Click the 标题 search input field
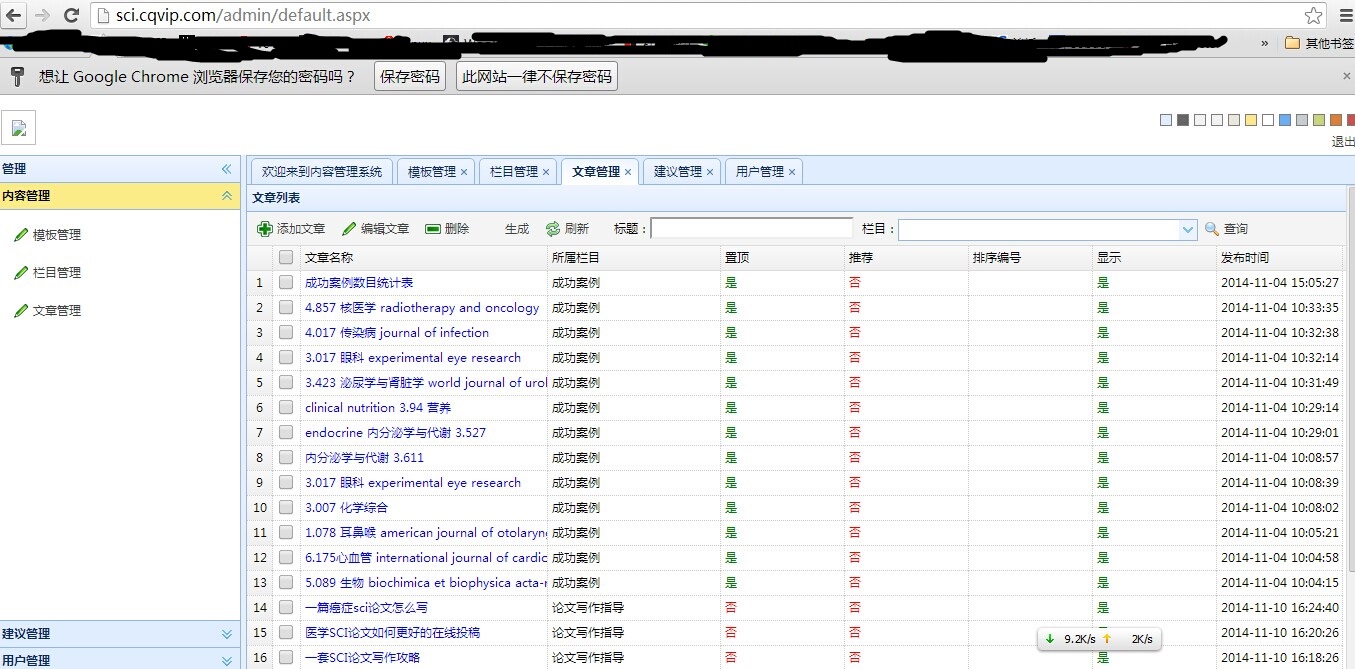The height and width of the screenshot is (669, 1355). (752, 229)
